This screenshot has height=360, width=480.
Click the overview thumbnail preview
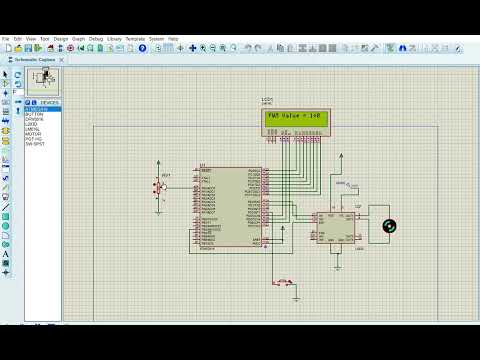tap(43, 82)
